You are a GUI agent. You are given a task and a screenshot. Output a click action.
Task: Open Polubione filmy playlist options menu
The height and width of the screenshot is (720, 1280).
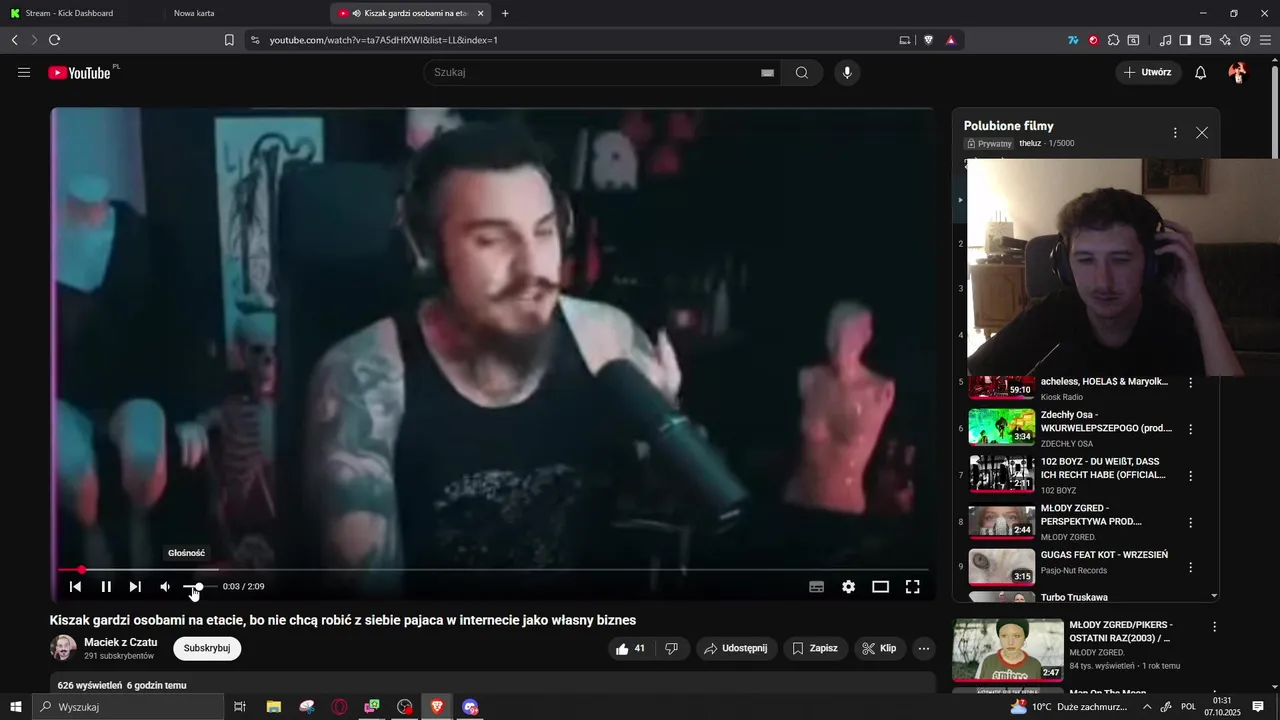(1175, 133)
